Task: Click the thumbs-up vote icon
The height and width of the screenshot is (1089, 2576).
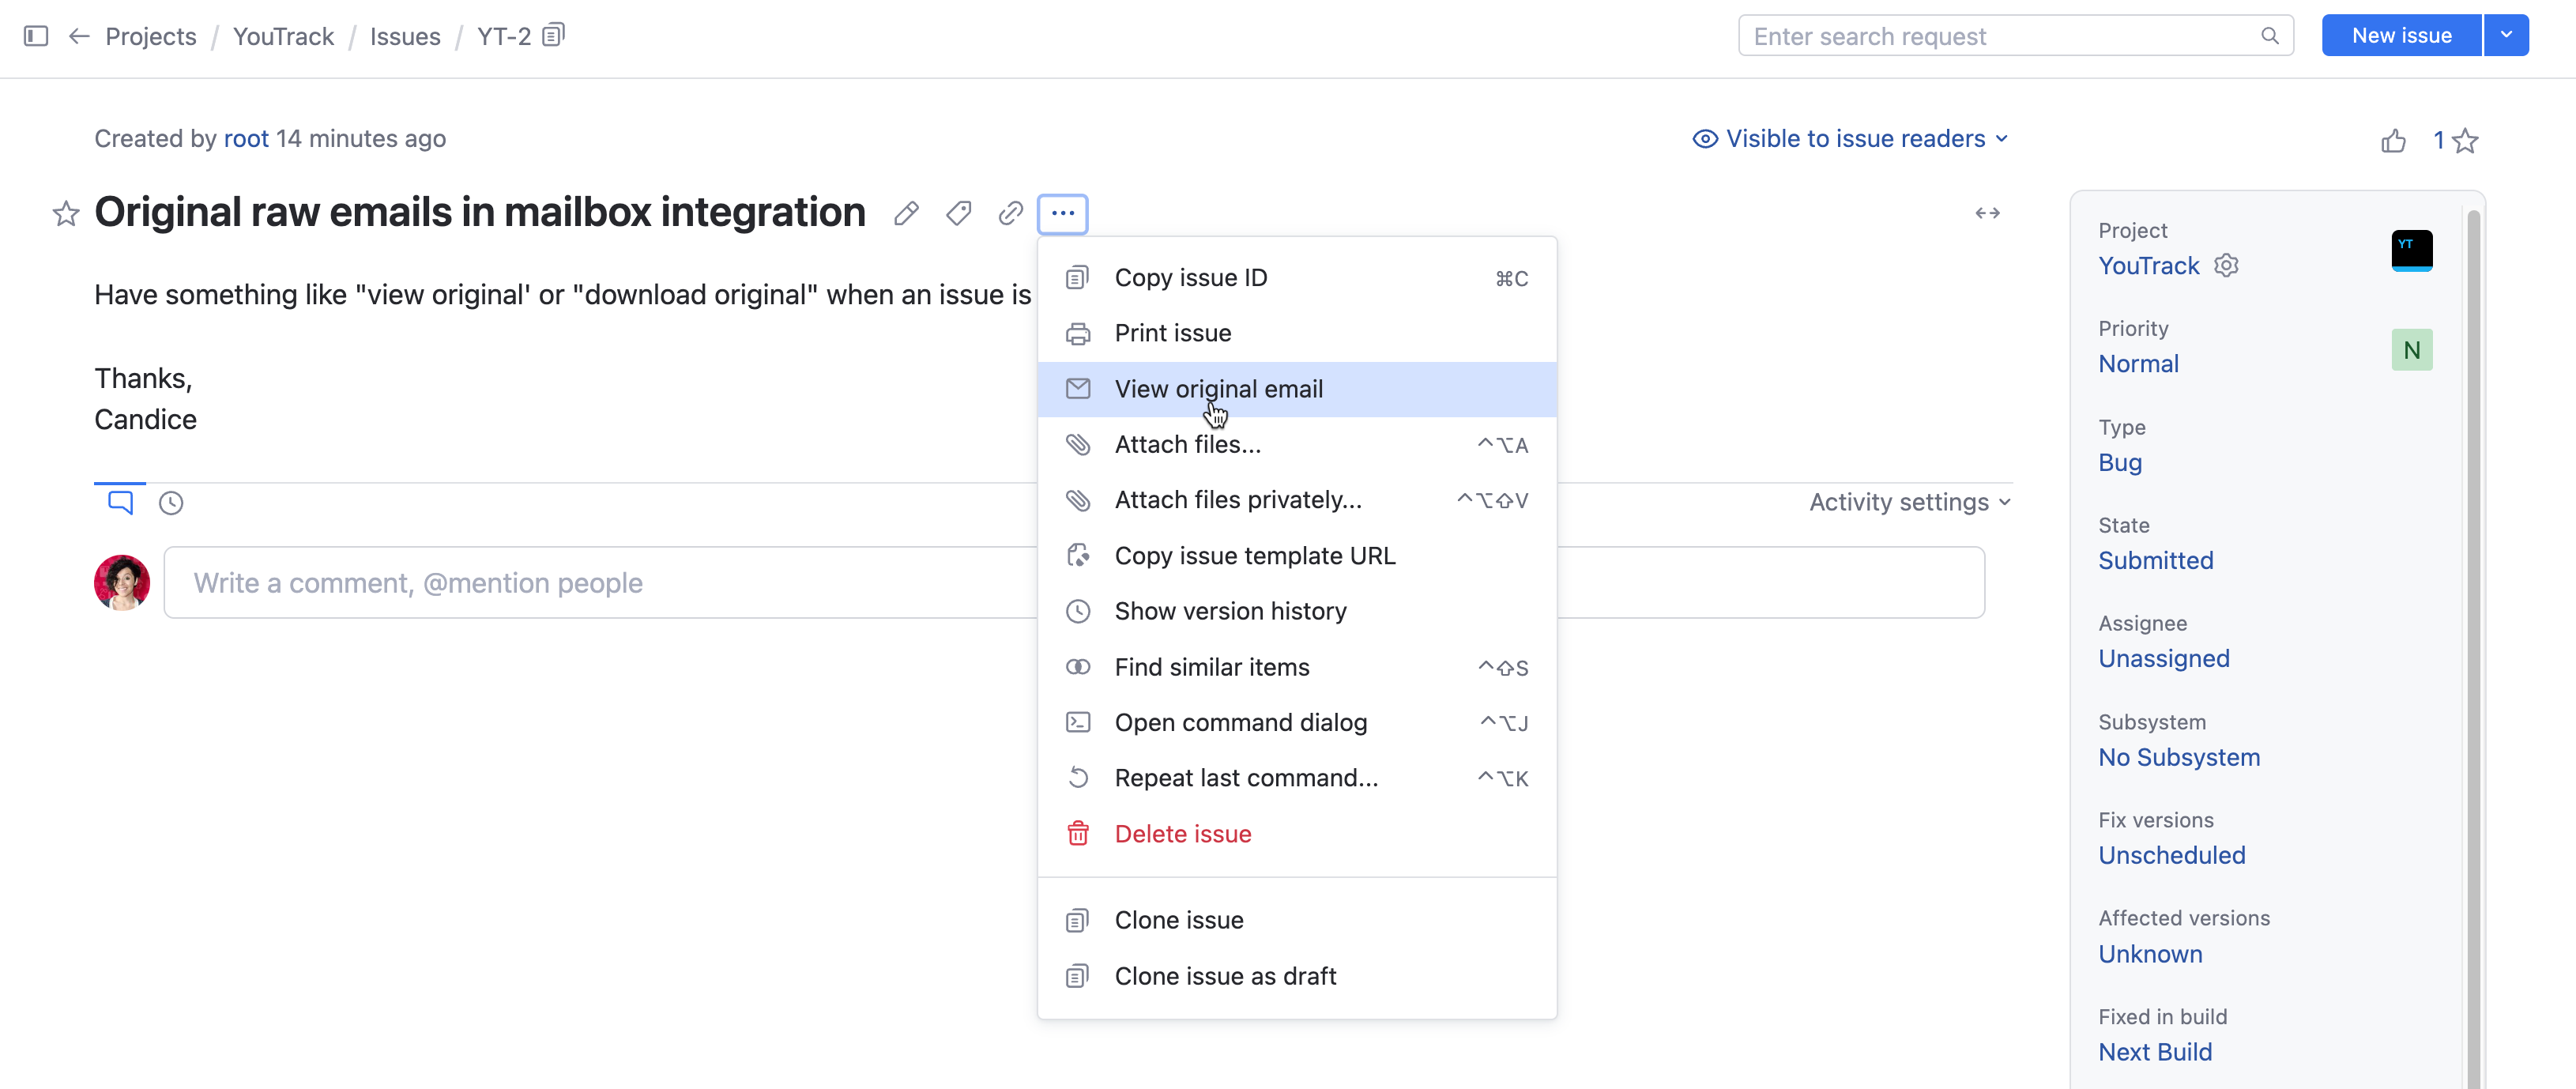Action: point(2393,141)
